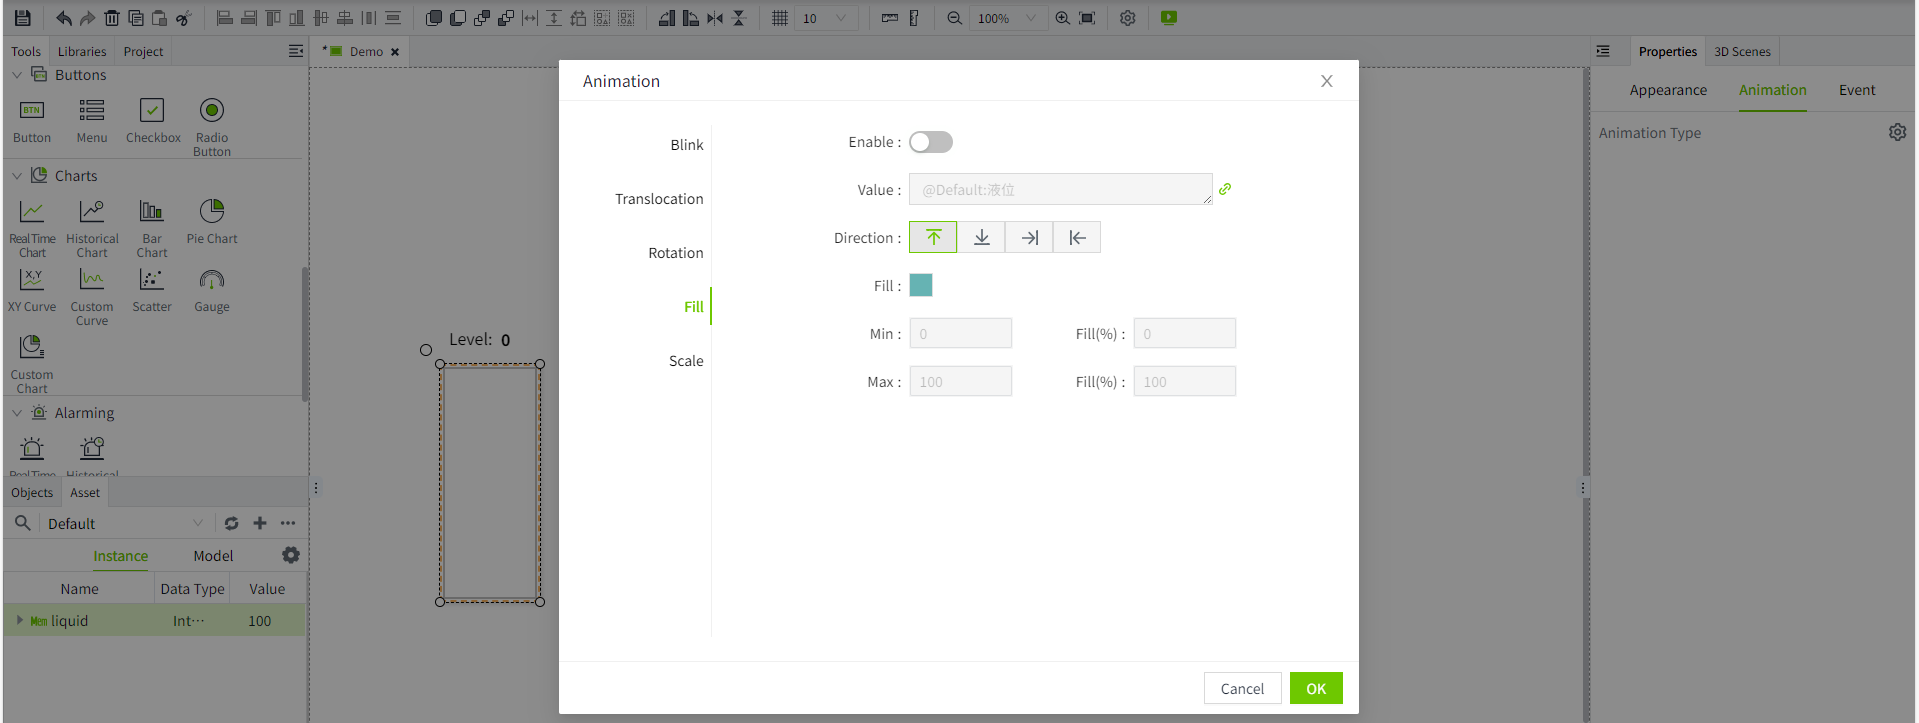The height and width of the screenshot is (723, 1919).
Task: Expand the liquid tree row
Action: (19, 620)
